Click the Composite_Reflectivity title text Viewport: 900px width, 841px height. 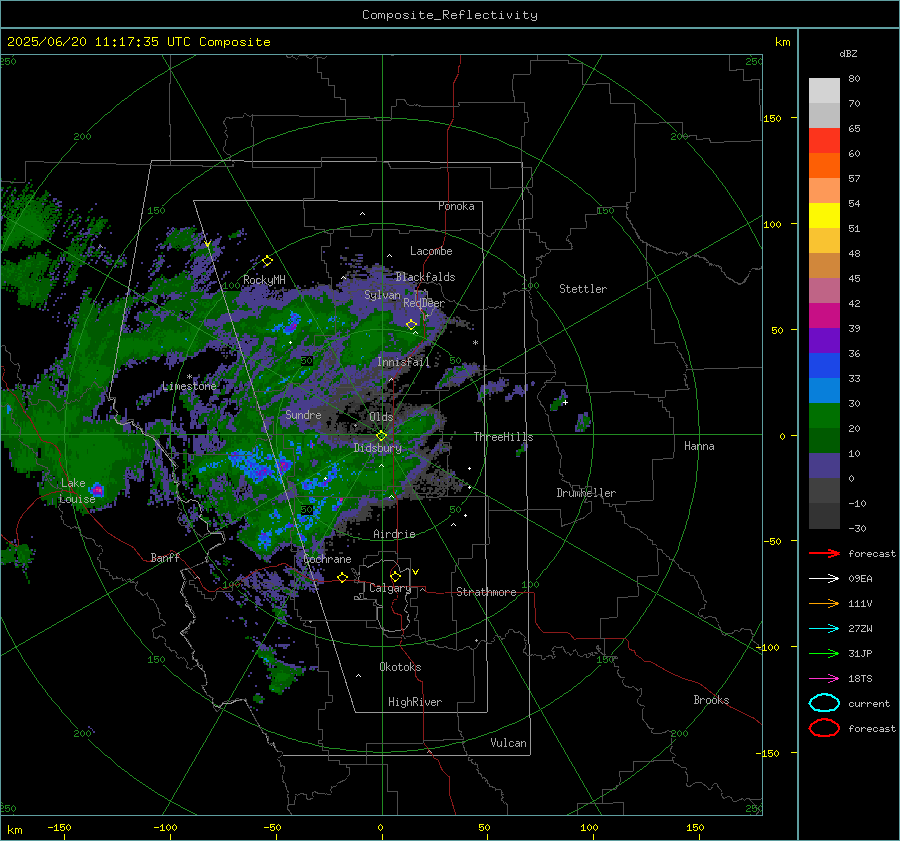pyautogui.click(x=450, y=15)
